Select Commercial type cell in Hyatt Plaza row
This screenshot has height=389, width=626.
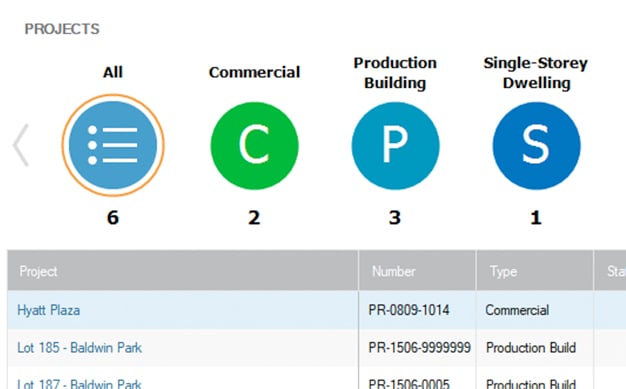tap(535, 310)
